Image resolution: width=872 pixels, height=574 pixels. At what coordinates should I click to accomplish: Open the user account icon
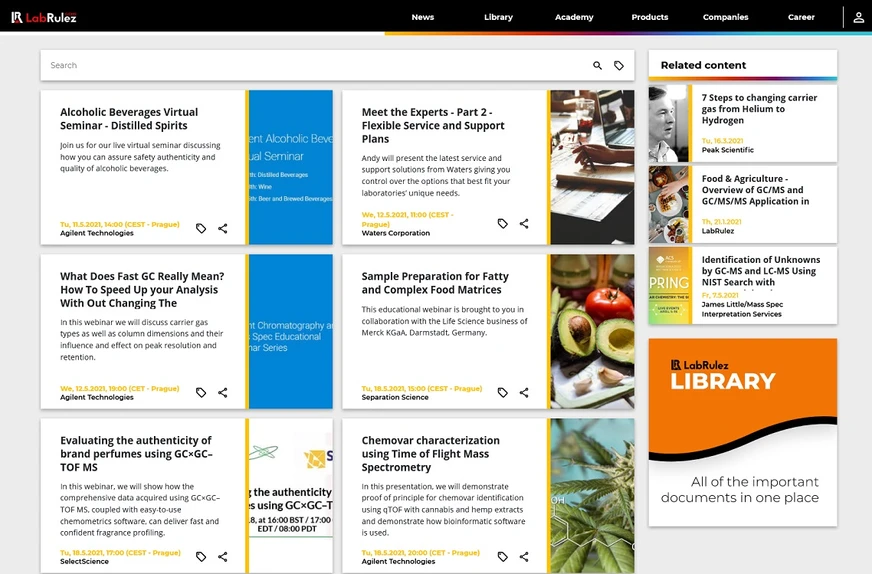[858, 17]
